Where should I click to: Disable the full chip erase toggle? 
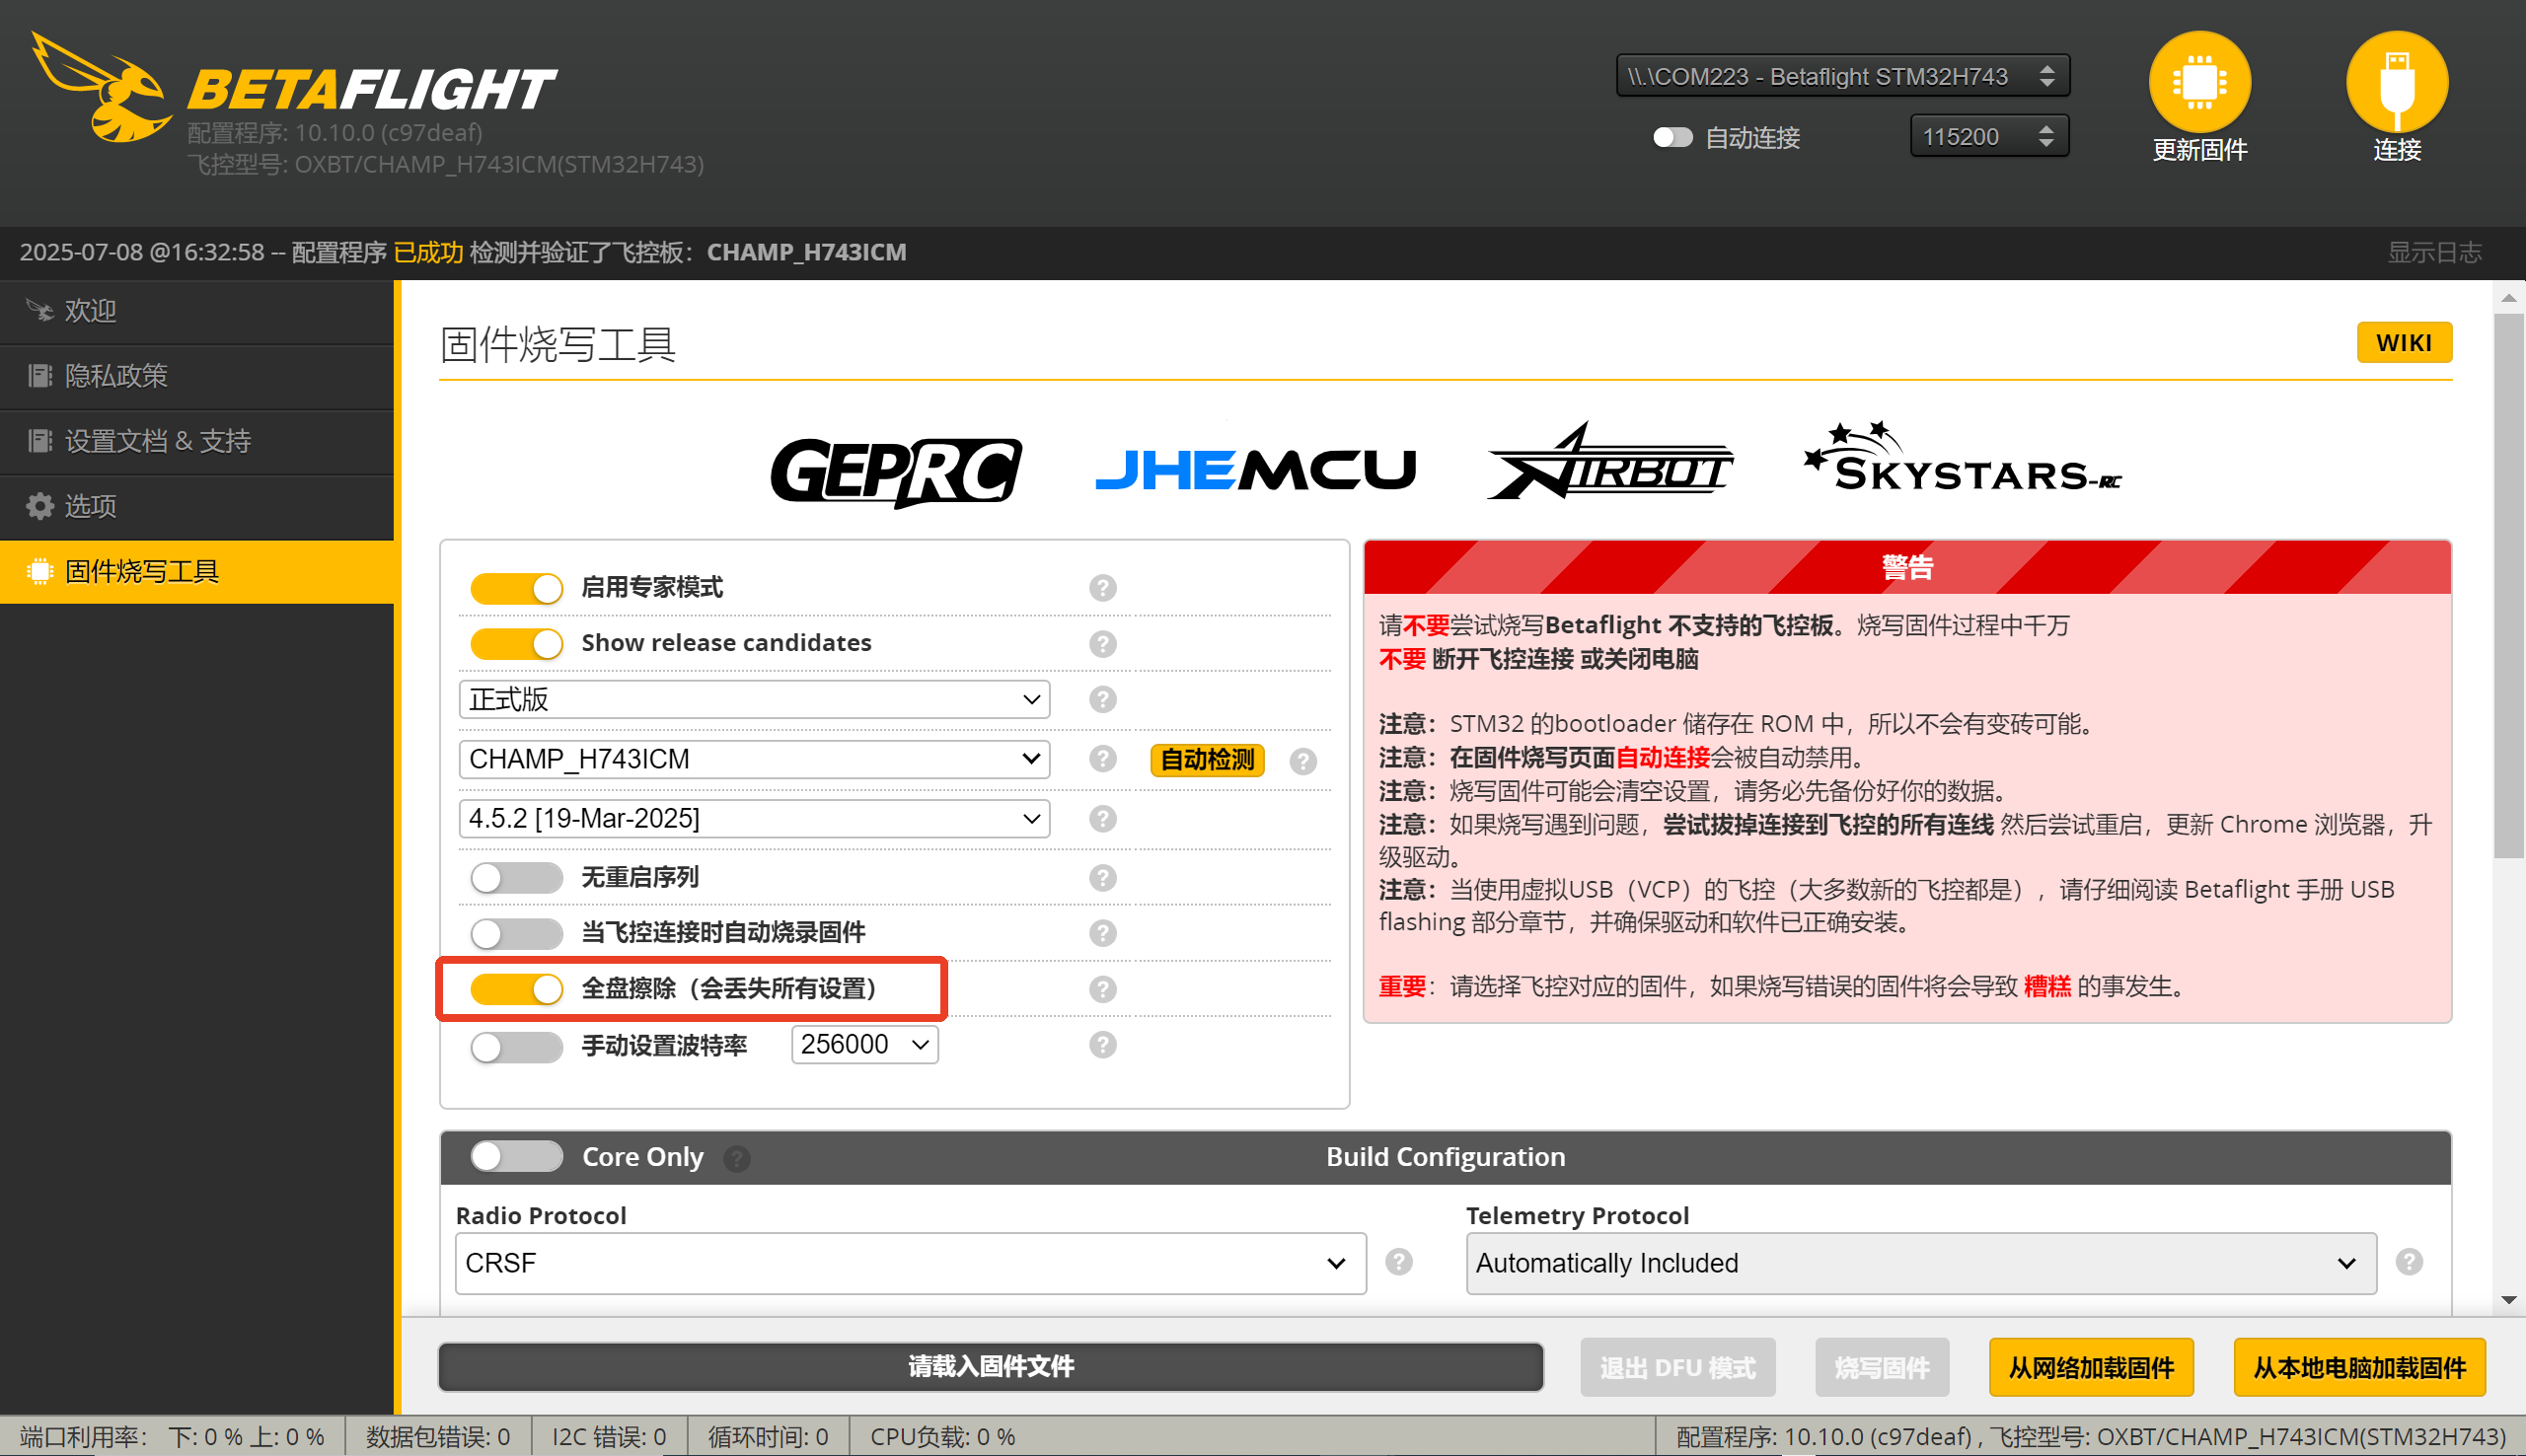point(517,989)
